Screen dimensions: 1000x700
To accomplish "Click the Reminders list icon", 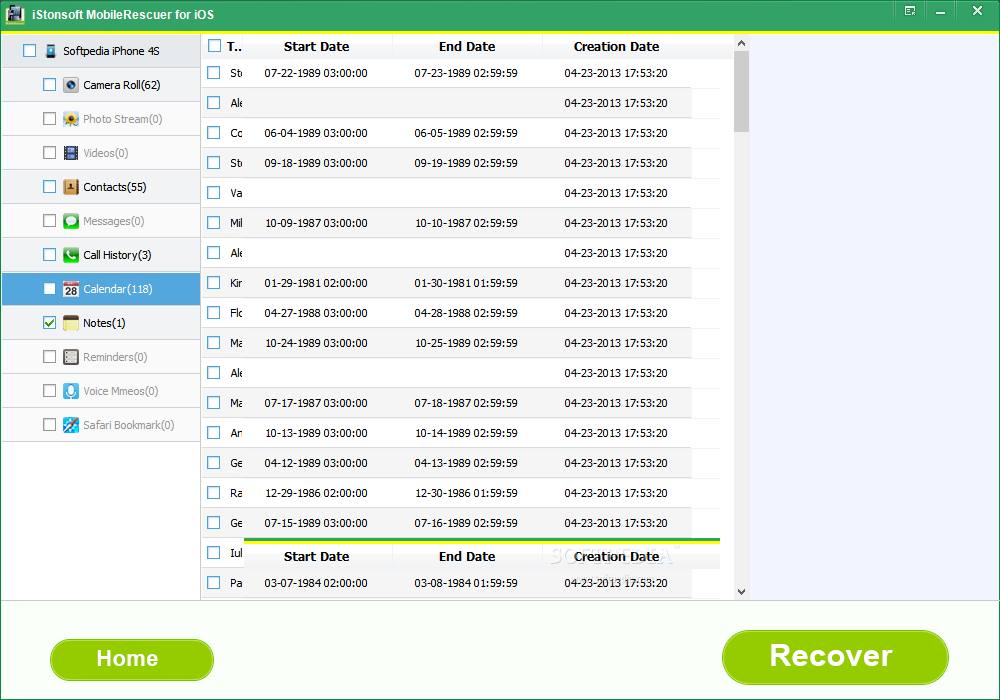I will (x=71, y=357).
